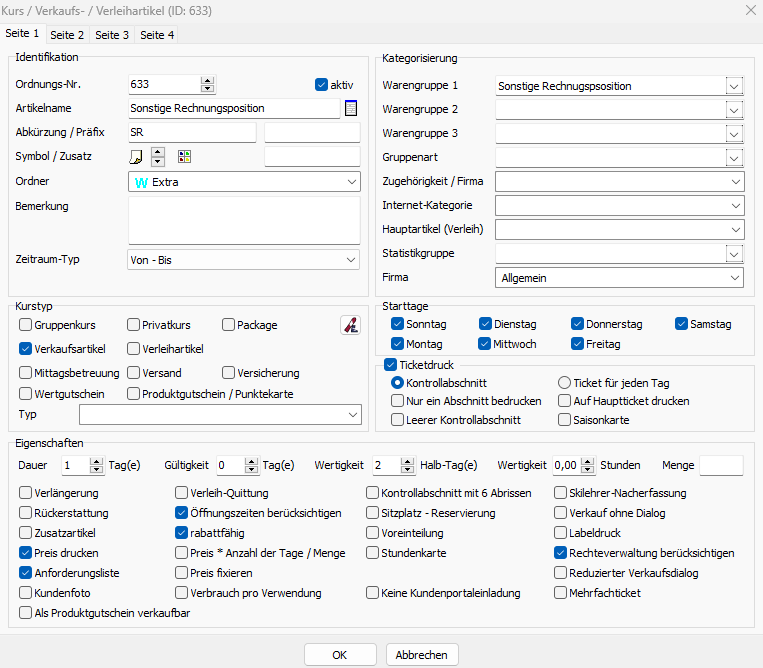
Task: Click the Bemerkung text area
Action: (244, 220)
